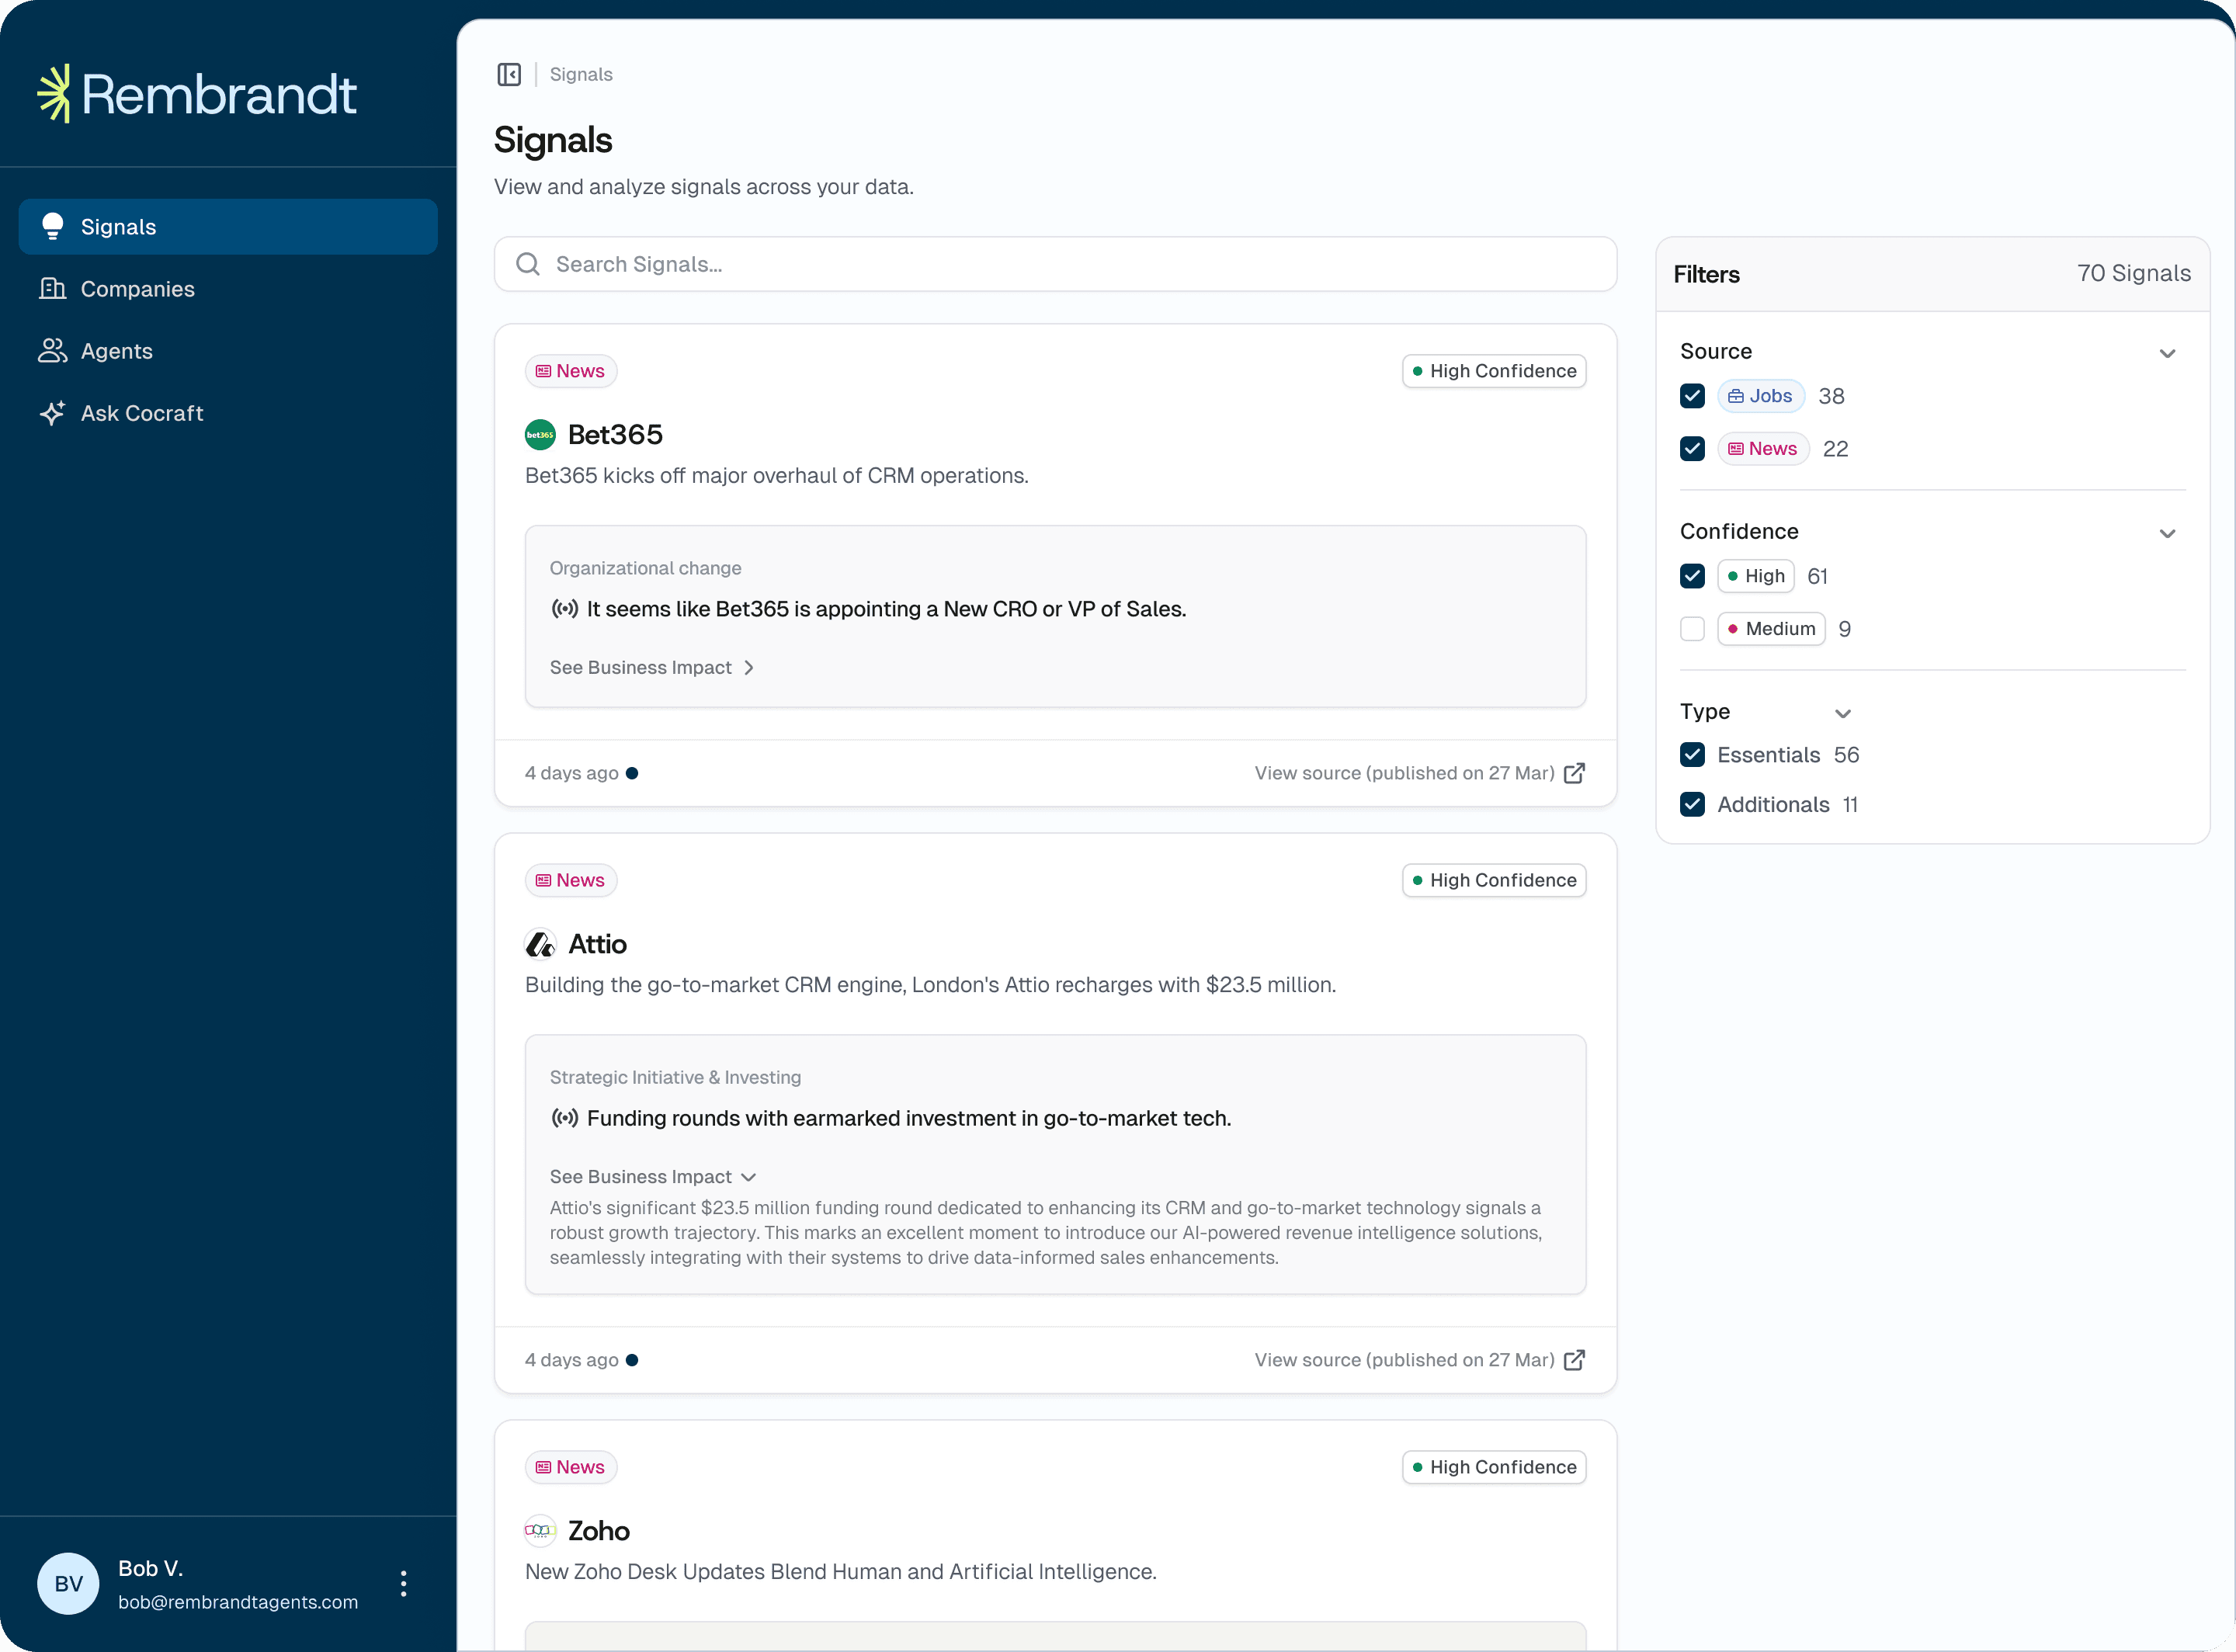The image size is (2236, 1652).
Task: Click the unread dot on Bet365 card
Action: pos(632,773)
